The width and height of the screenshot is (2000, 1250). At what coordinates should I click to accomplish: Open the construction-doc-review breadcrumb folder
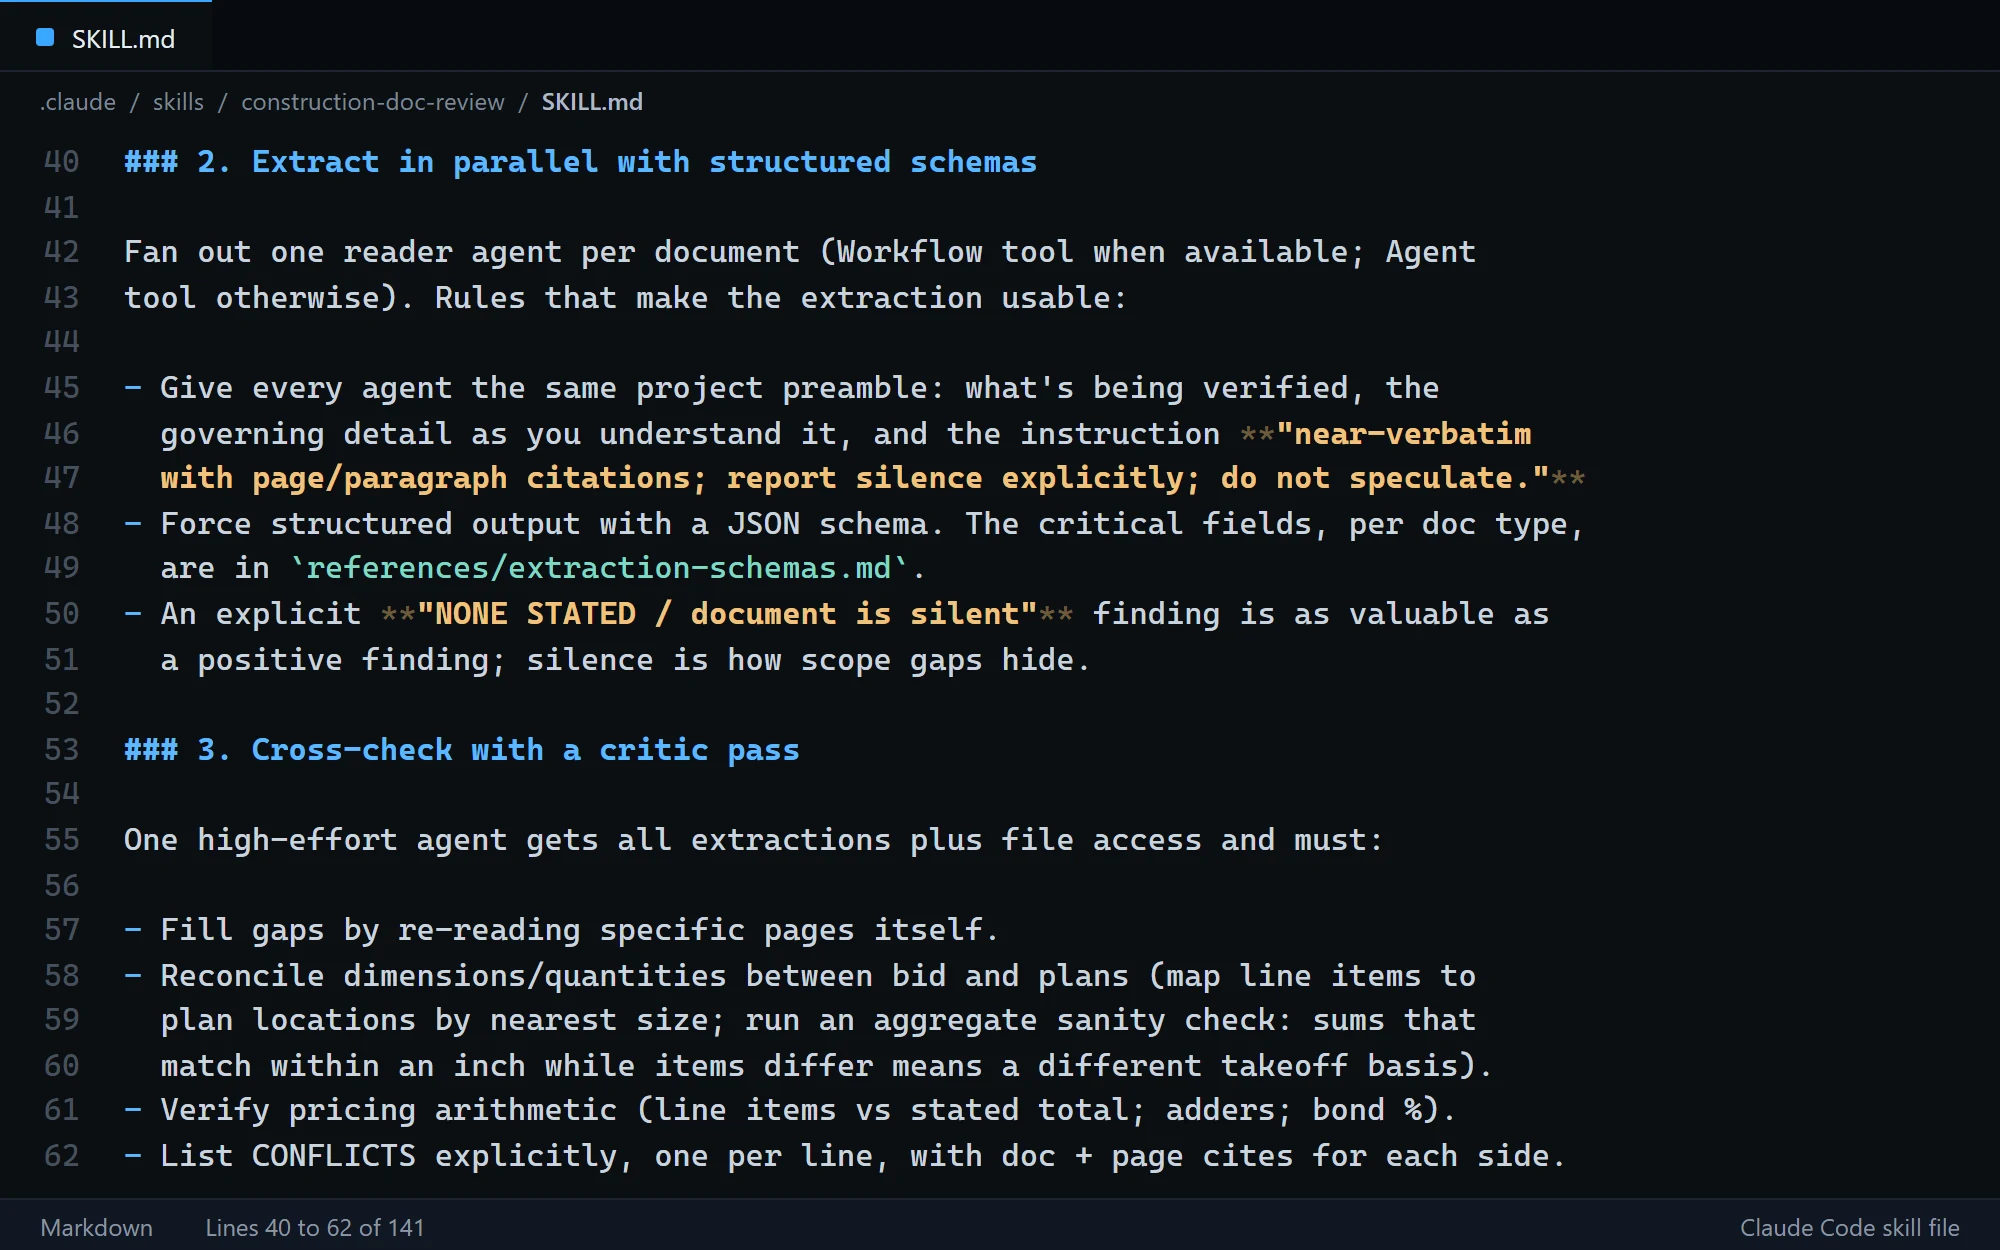coord(373,102)
